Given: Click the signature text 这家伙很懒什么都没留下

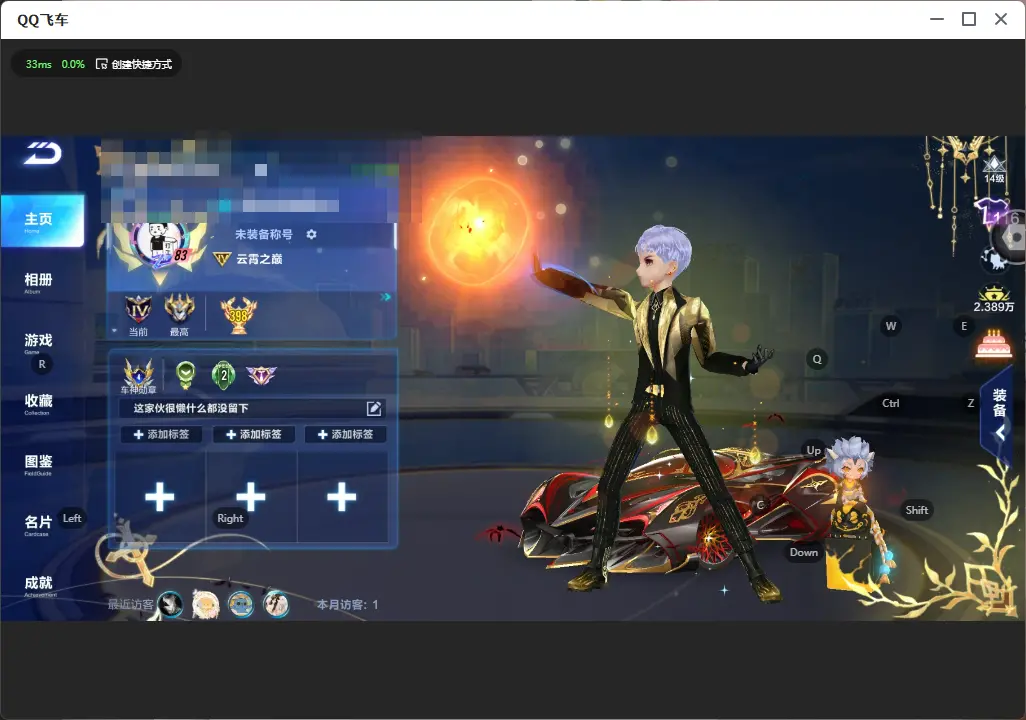Looking at the screenshot, I should coord(191,408).
